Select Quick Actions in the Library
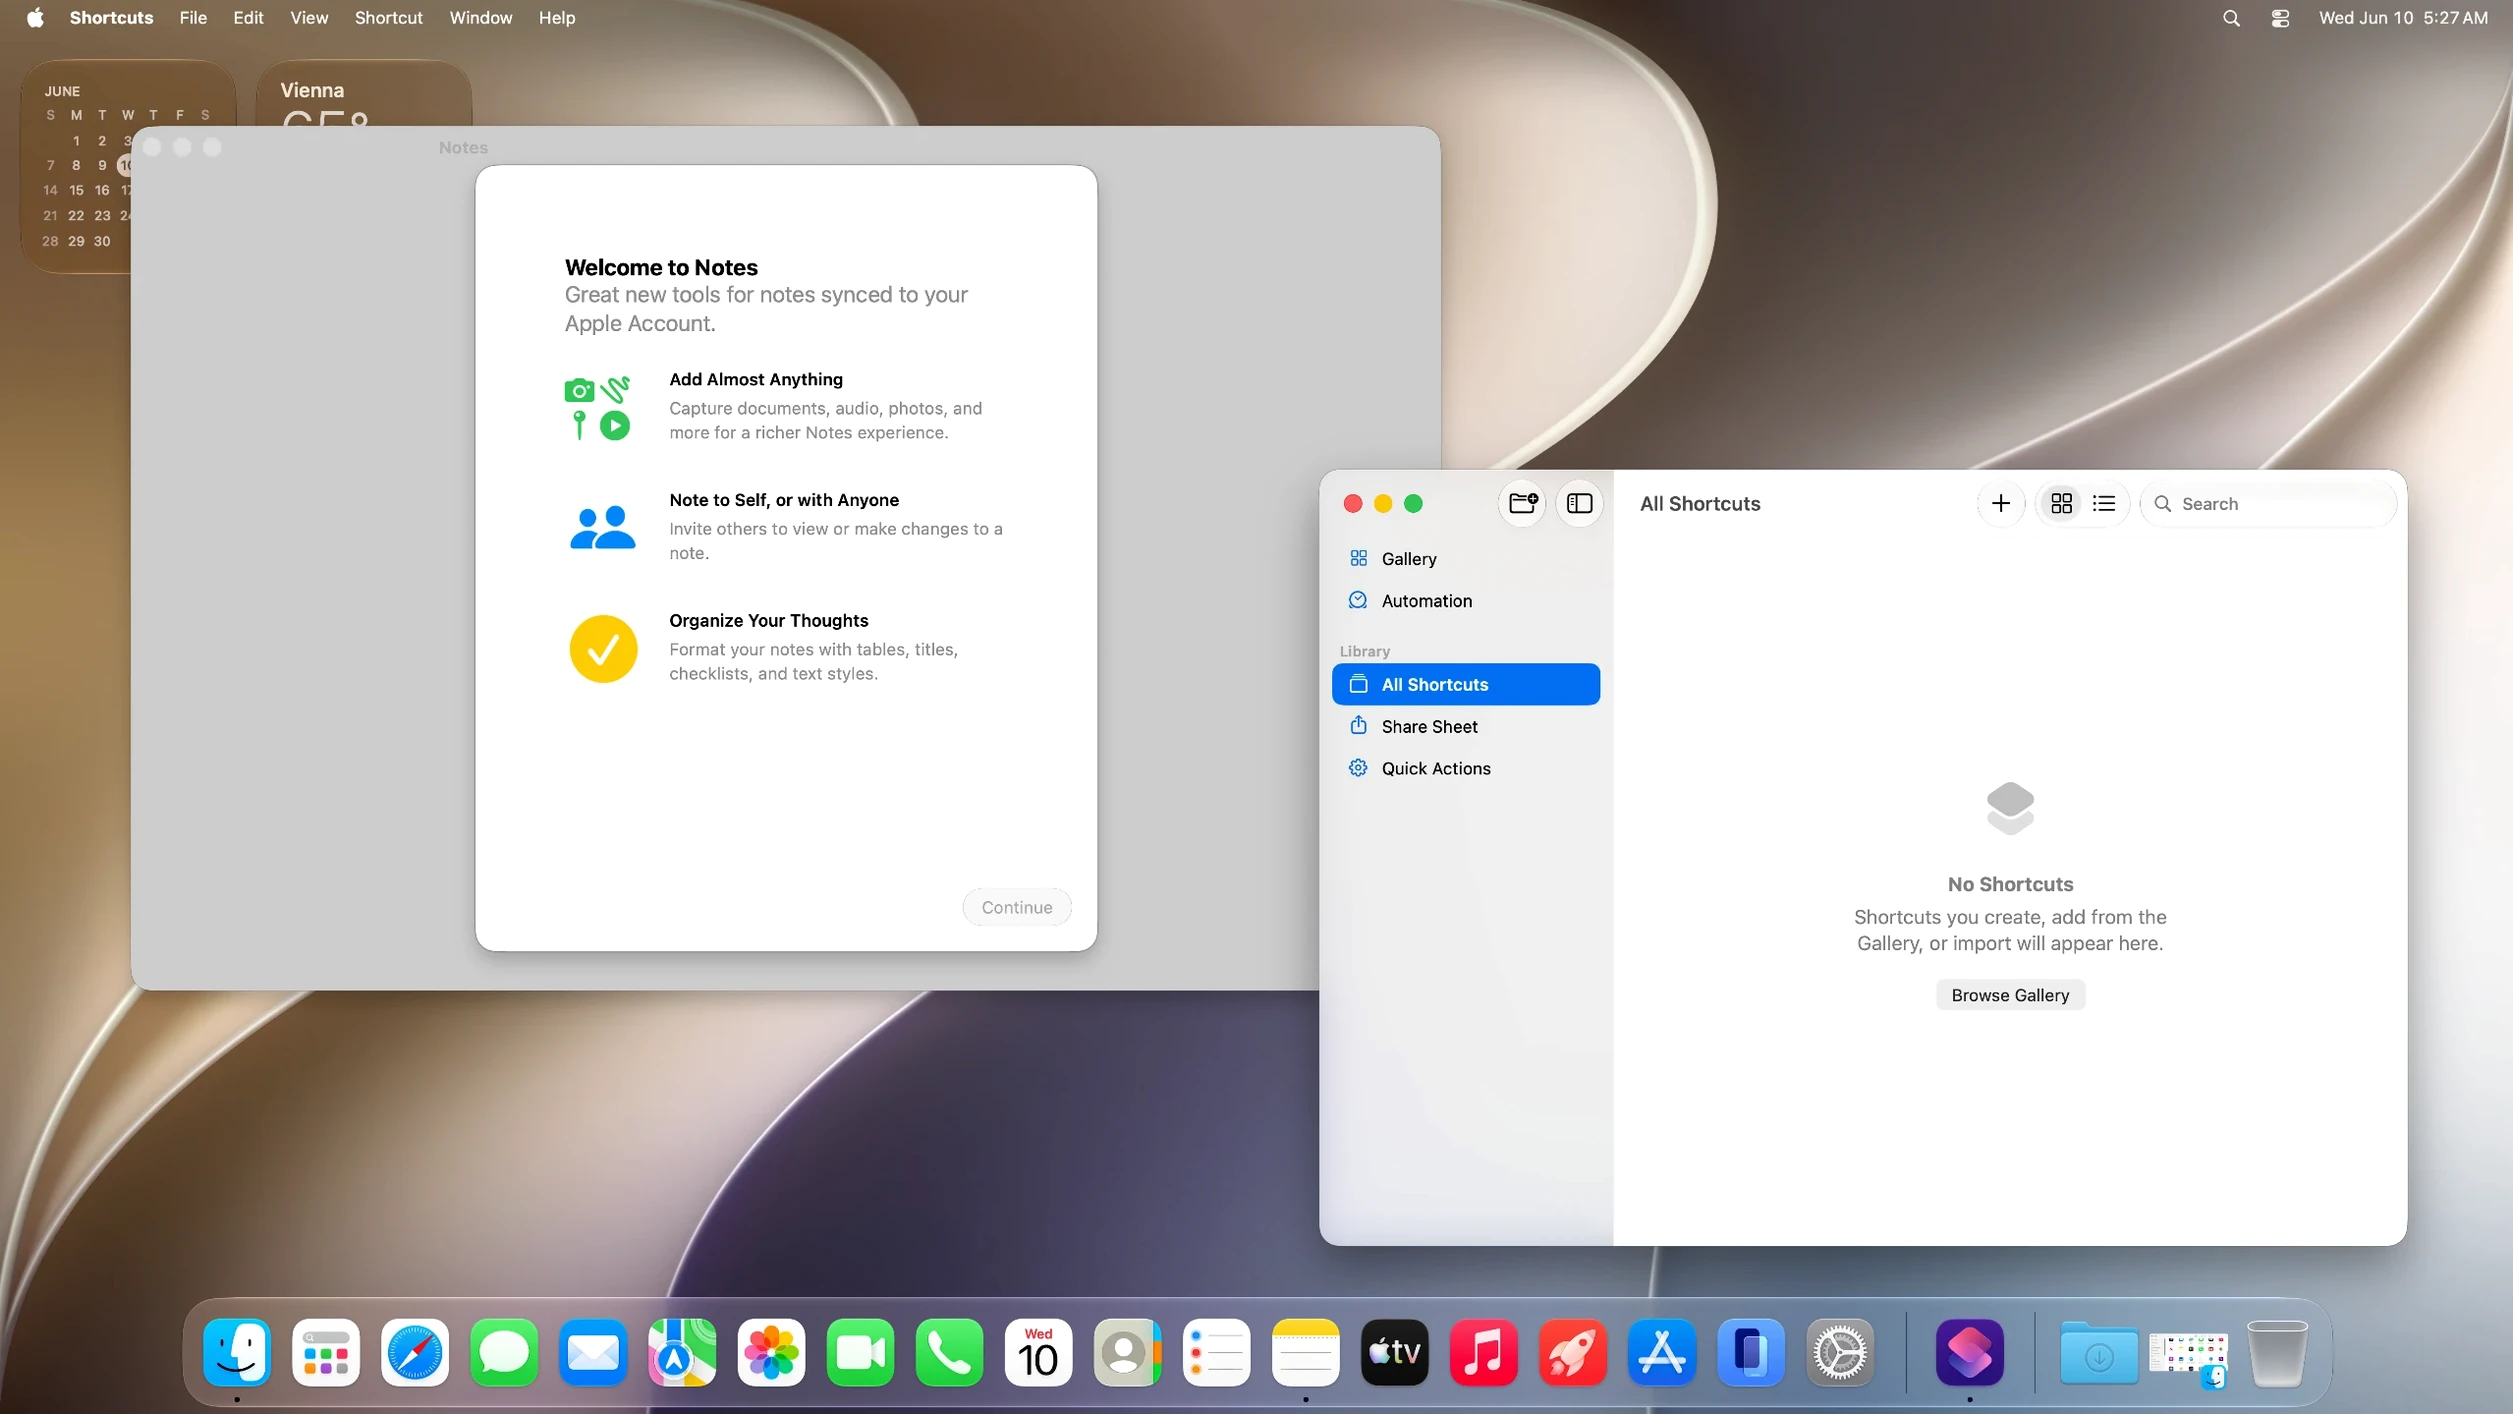Screen dimensions: 2513x1414 pos(1465,768)
